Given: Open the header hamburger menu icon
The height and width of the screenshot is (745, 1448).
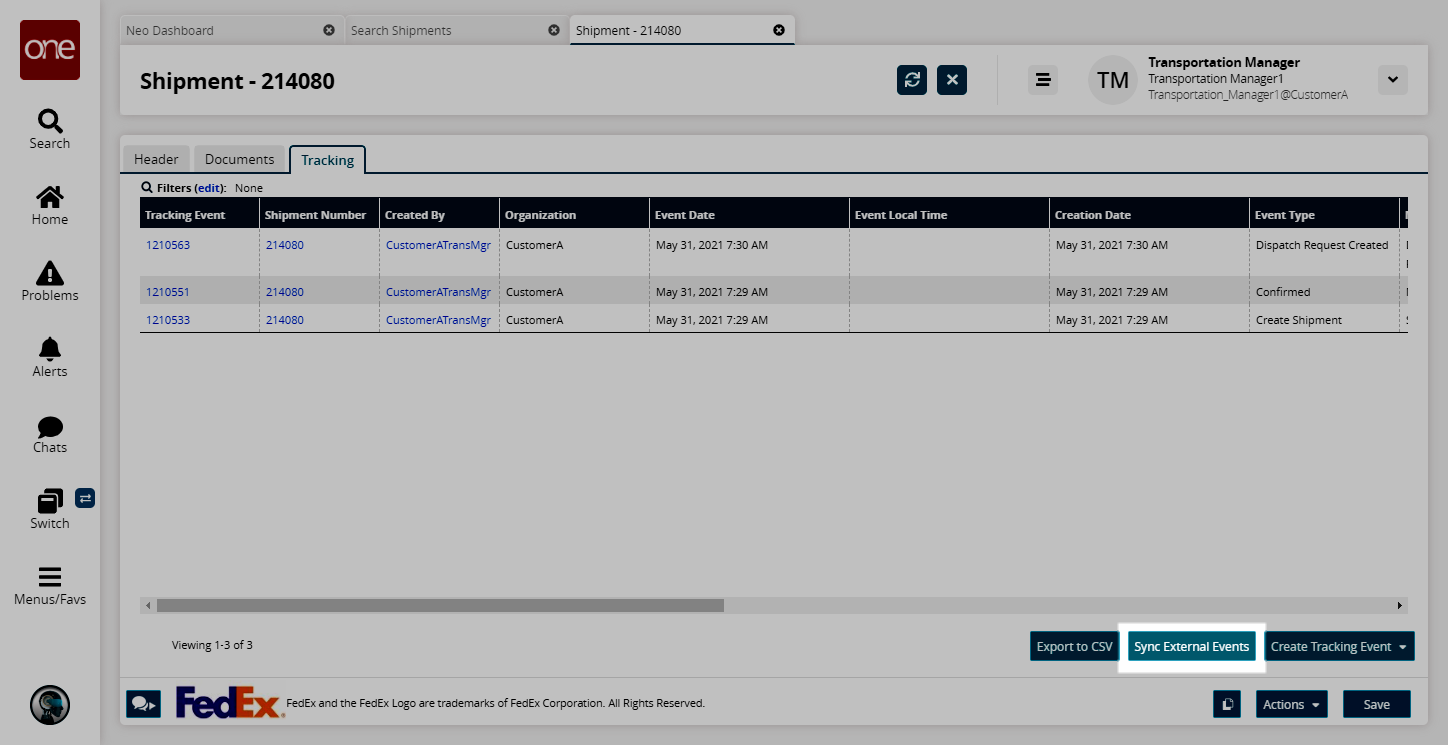Looking at the screenshot, I should 1043,80.
